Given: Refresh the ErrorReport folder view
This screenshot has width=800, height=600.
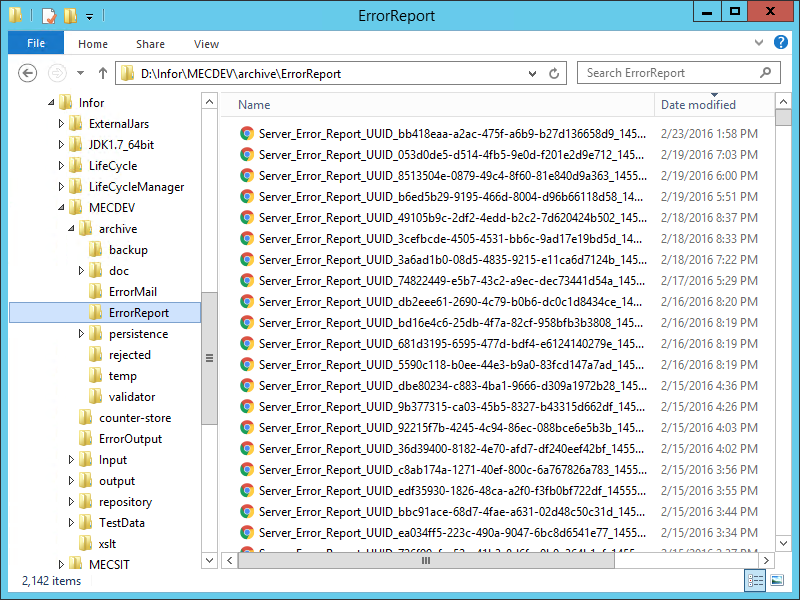Looking at the screenshot, I should click(555, 73).
